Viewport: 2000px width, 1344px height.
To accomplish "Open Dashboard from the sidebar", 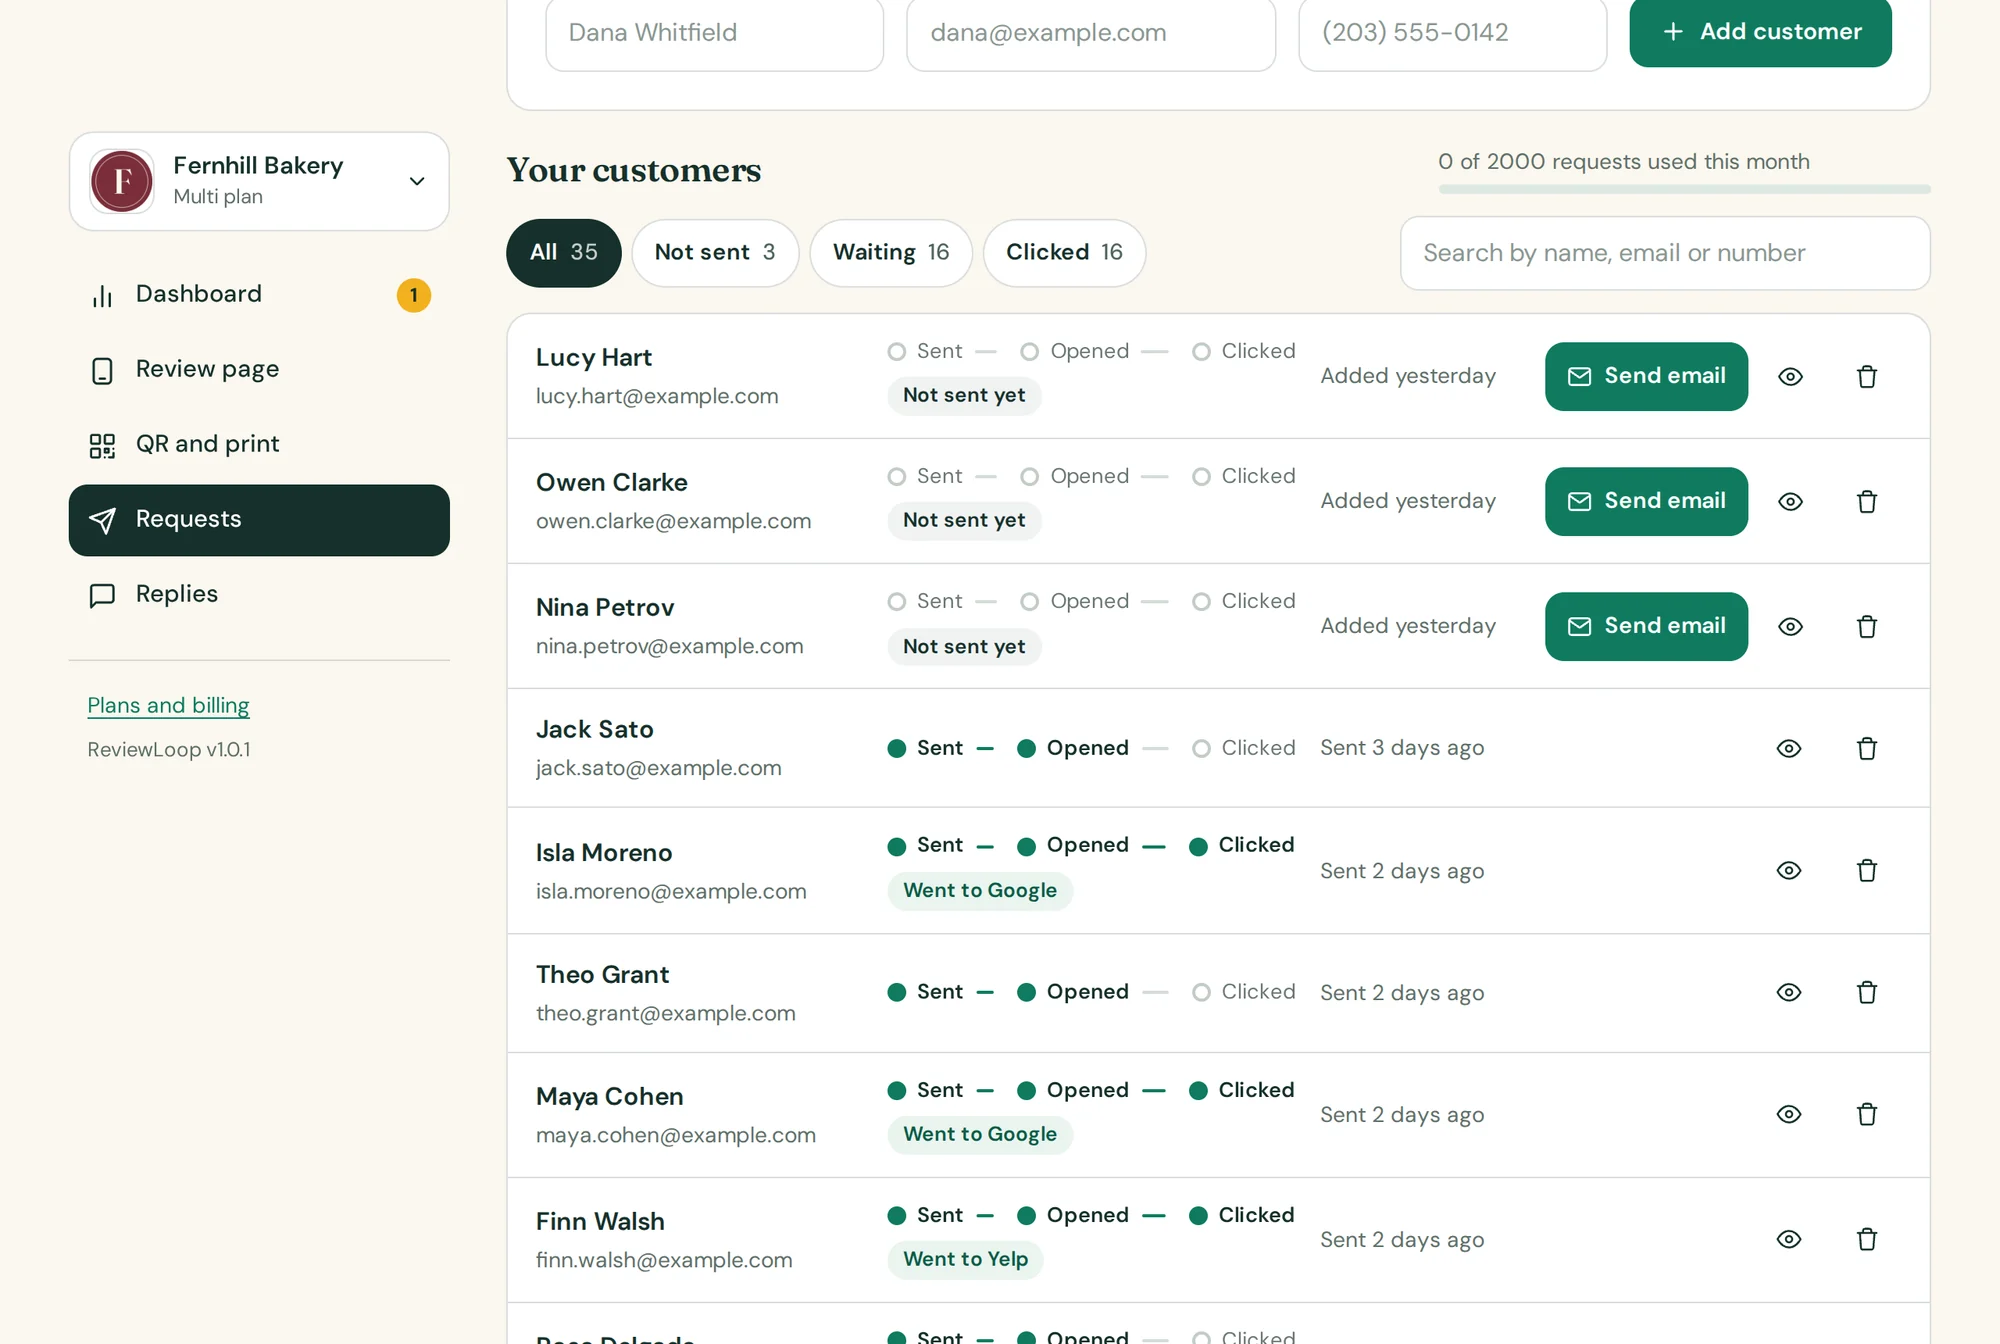I will pyautogui.click(x=259, y=295).
